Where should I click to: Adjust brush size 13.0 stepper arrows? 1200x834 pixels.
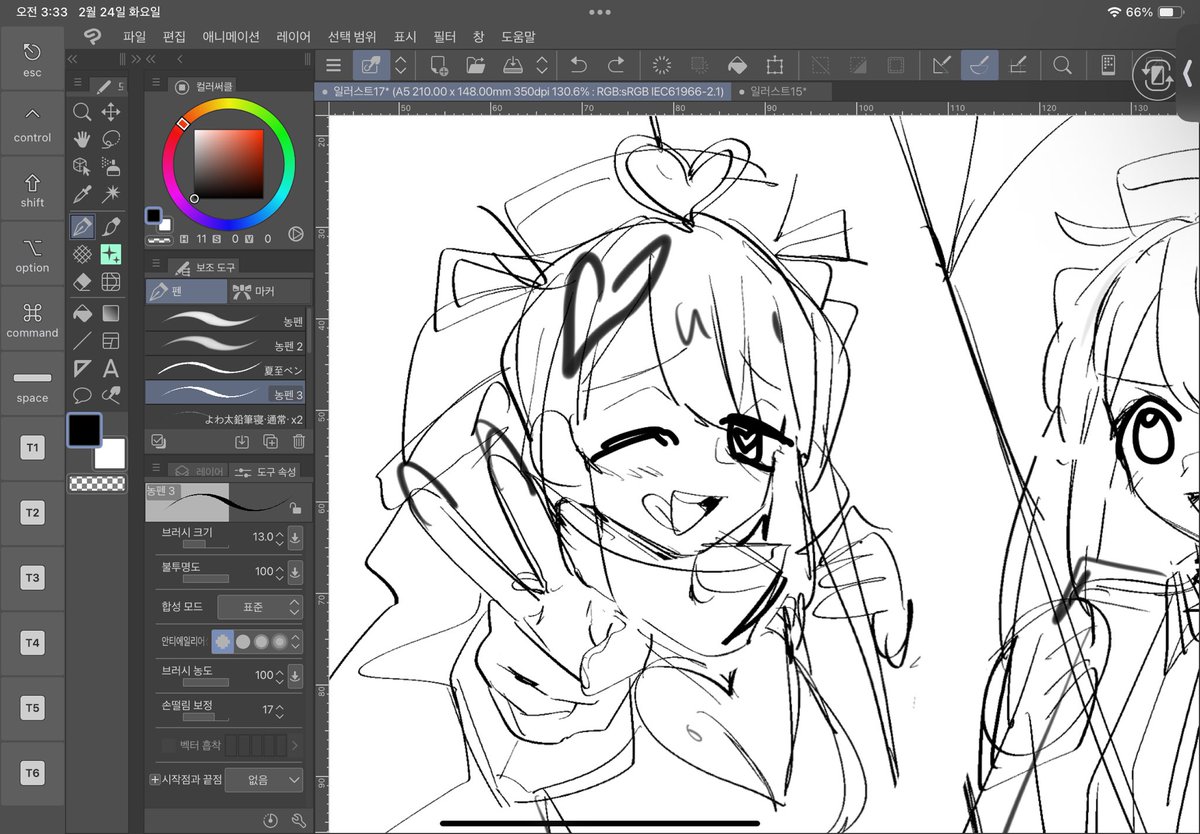[x=279, y=537]
